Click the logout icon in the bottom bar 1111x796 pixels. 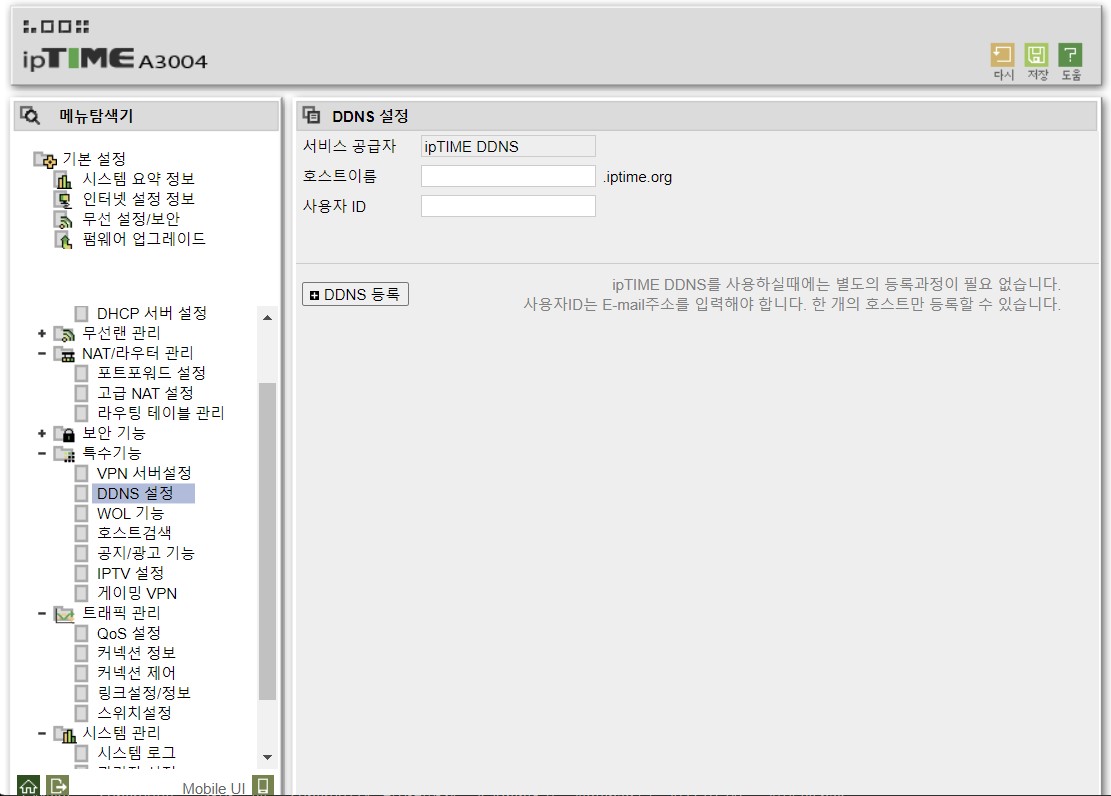pyautogui.click(x=58, y=785)
